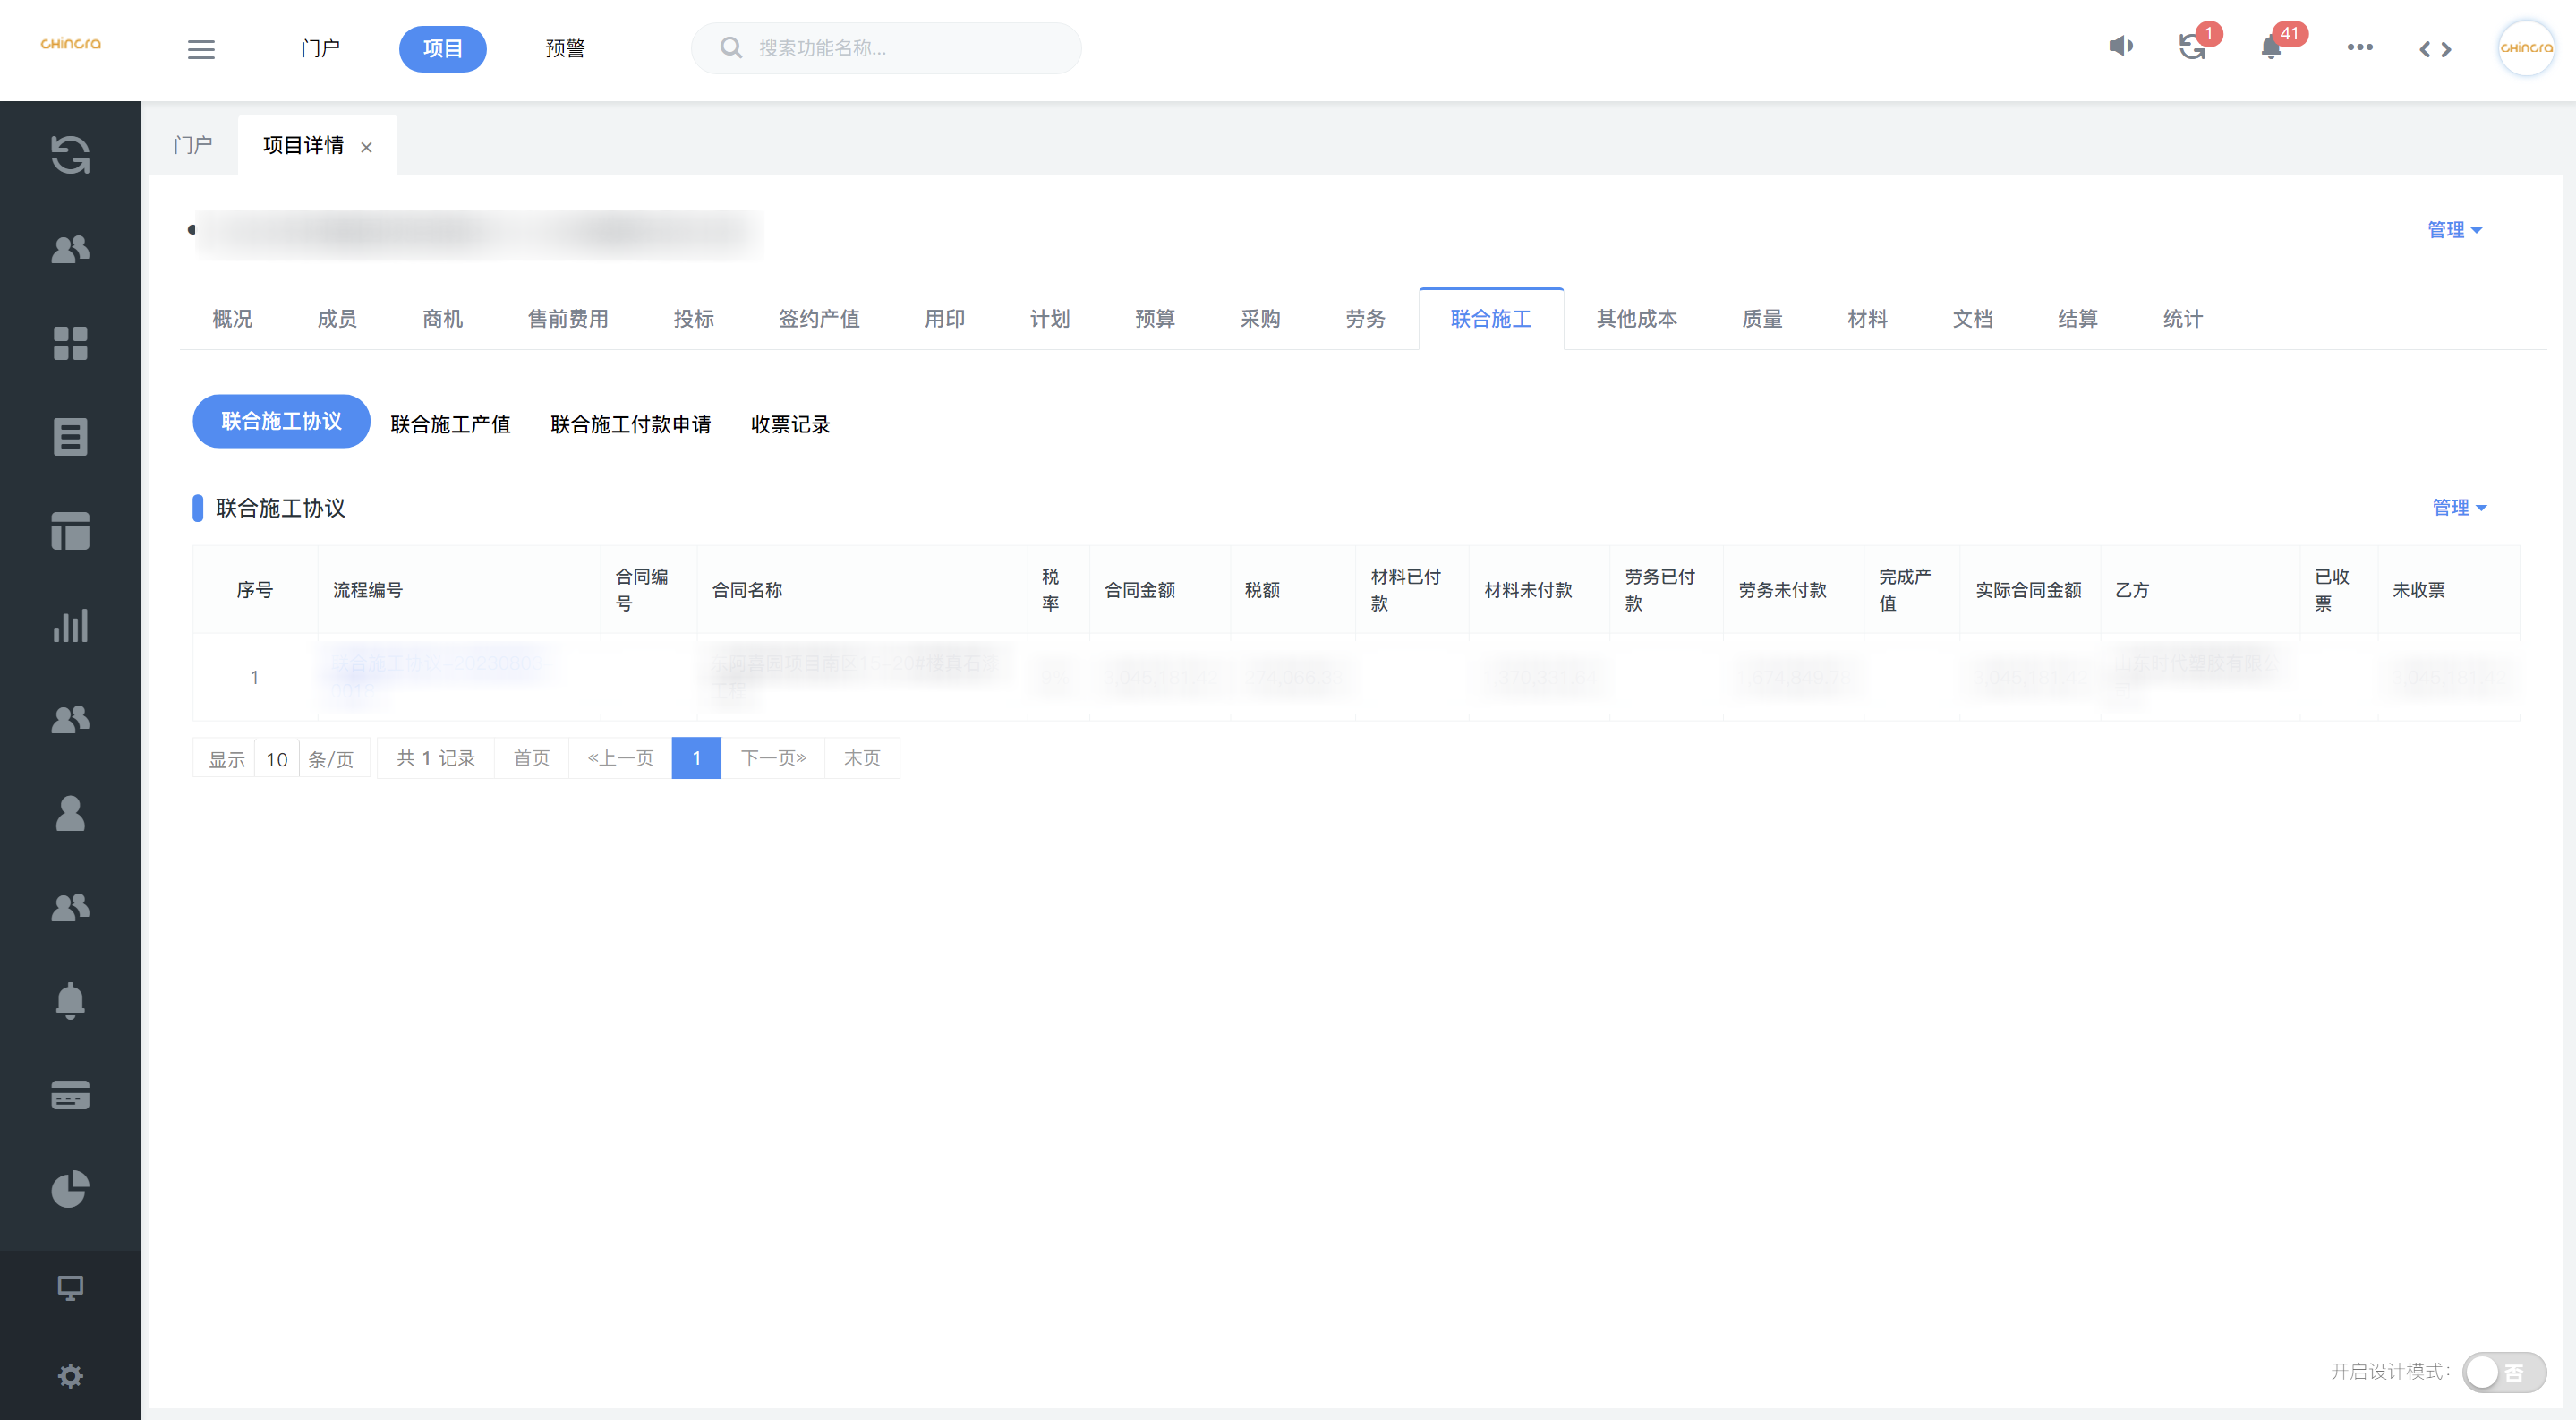Viewport: 2576px width, 1420px height.
Task: Switch to the 其他成本 tab
Action: [1636, 319]
